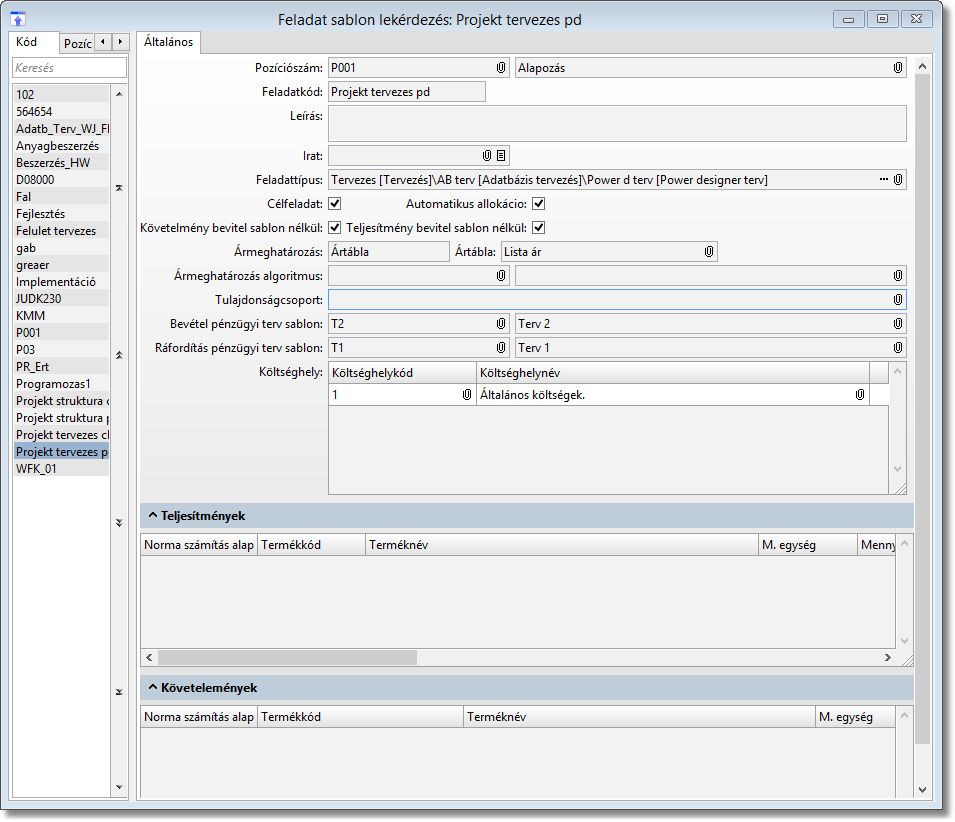Switch to the Pozíc tab in the sidebar
The image size is (955, 822).
click(77, 43)
